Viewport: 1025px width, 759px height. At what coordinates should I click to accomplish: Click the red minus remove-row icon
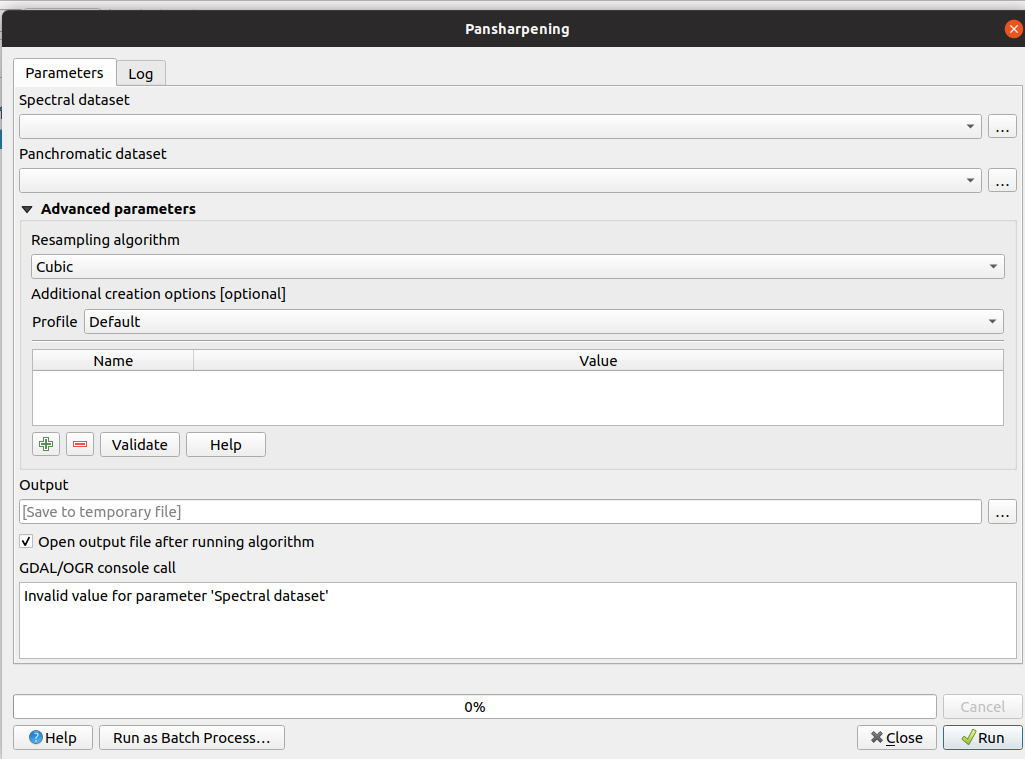coord(80,444)
